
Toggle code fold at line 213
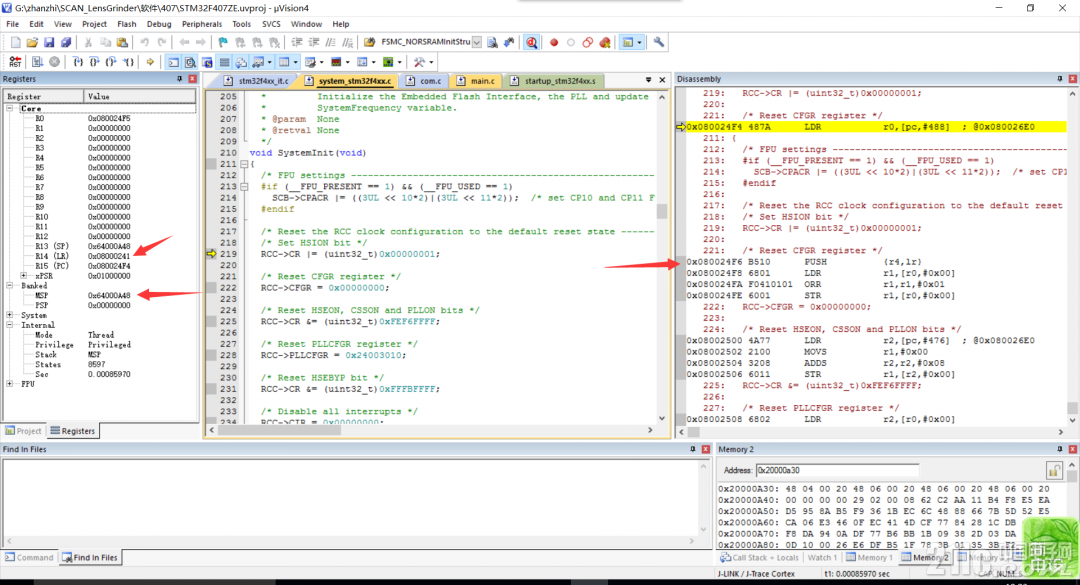tap(244, 187)
